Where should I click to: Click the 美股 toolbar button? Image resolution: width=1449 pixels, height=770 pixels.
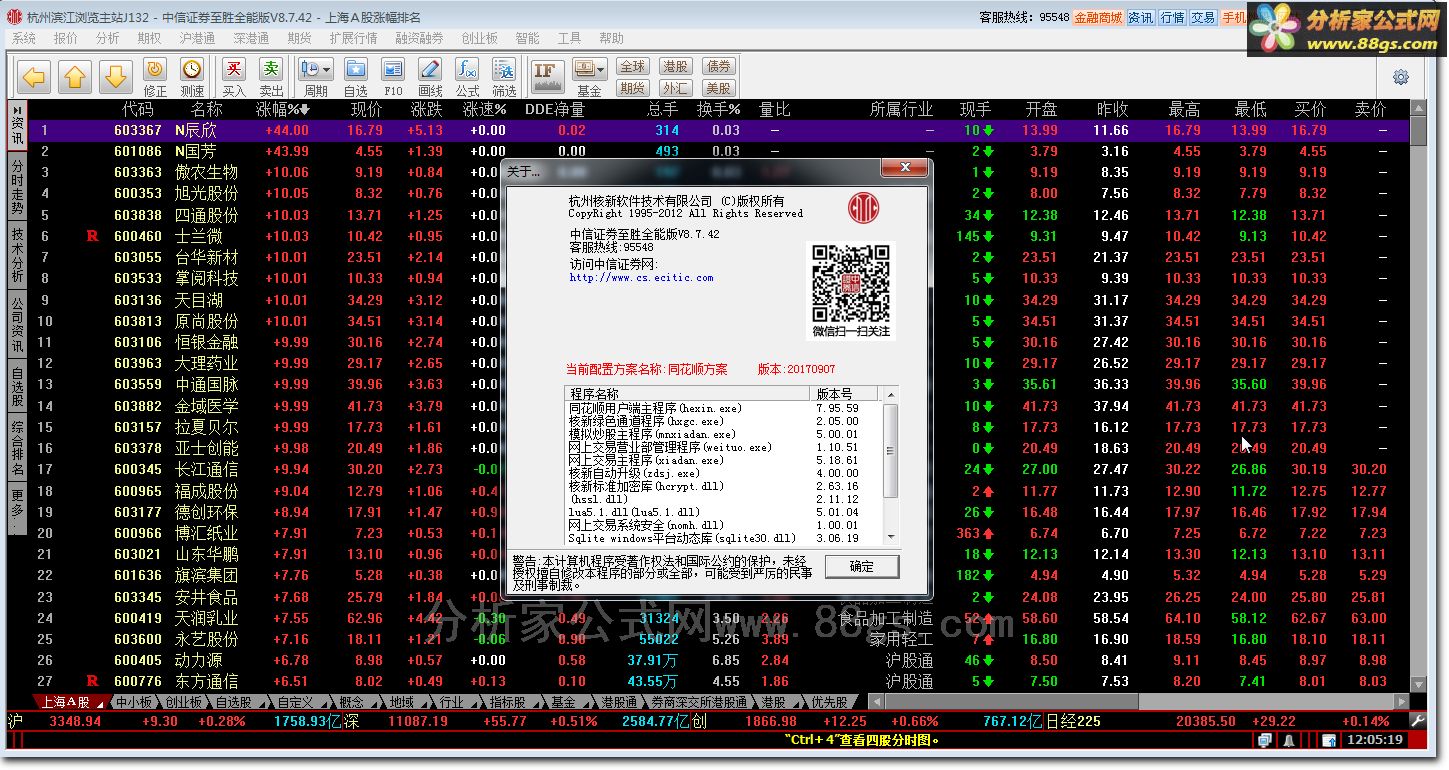tap(718, 88)
